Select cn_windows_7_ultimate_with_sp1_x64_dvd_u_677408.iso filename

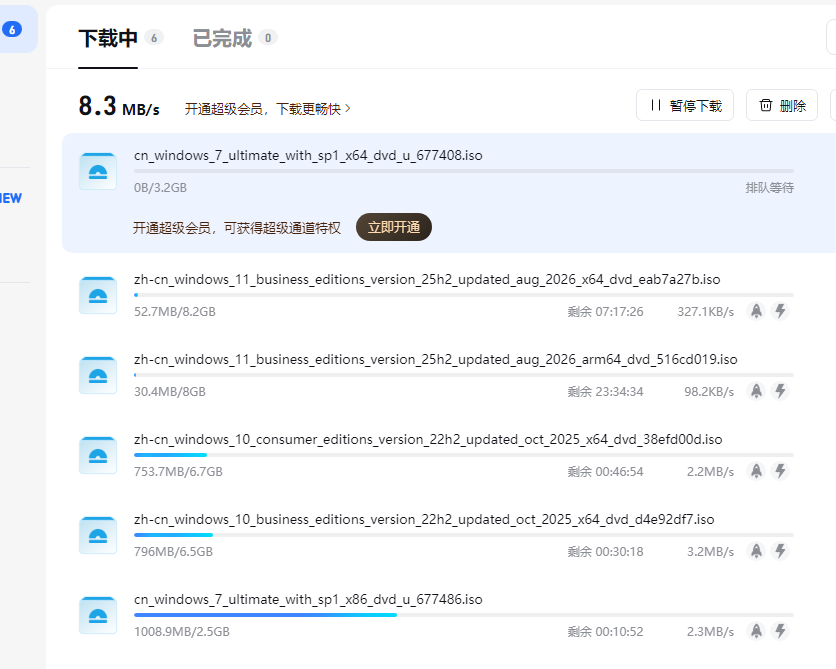308,156
